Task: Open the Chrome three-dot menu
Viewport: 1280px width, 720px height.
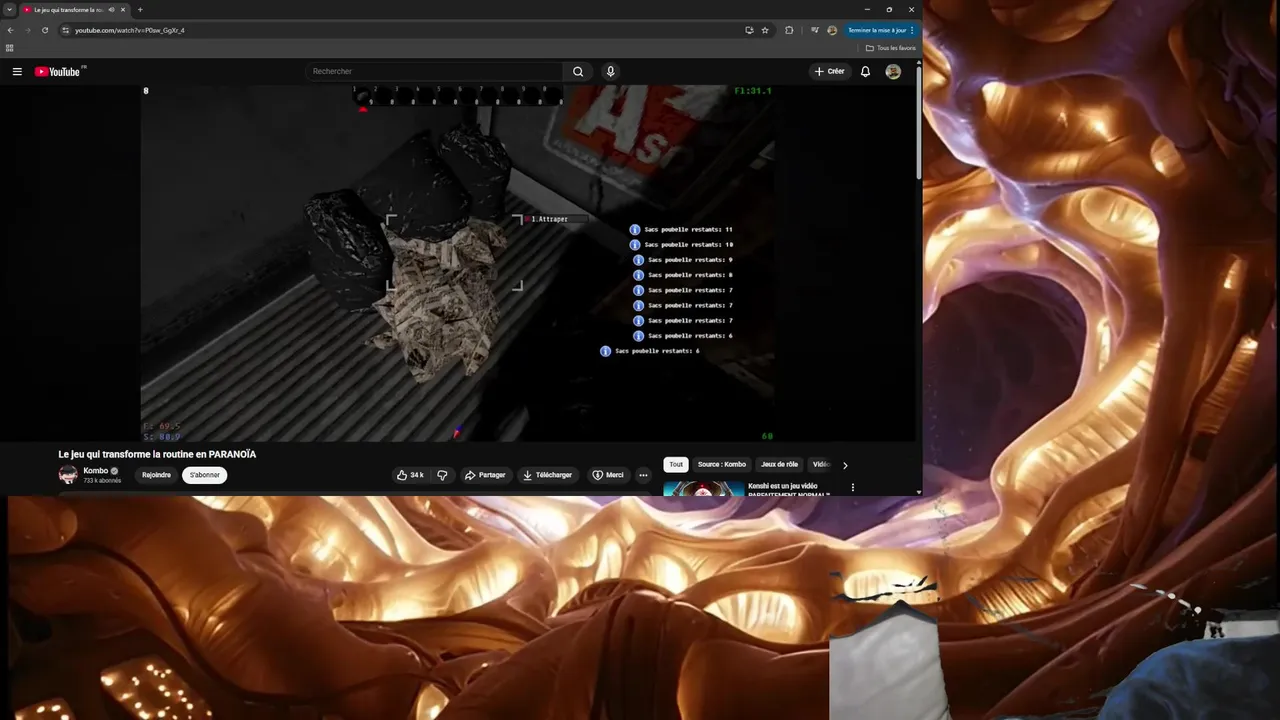Action: coord(912,30)
